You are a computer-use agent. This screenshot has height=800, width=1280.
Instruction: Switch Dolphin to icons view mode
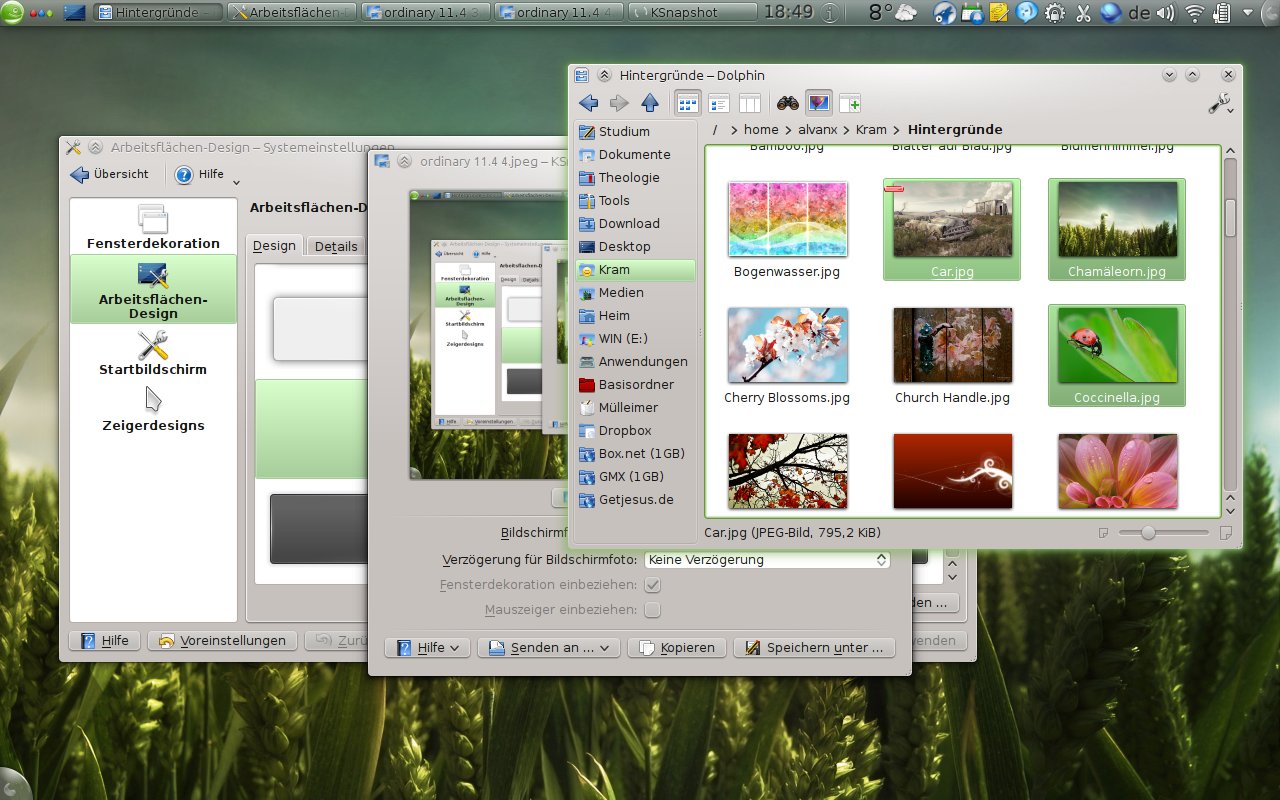(x=687, y=103)
